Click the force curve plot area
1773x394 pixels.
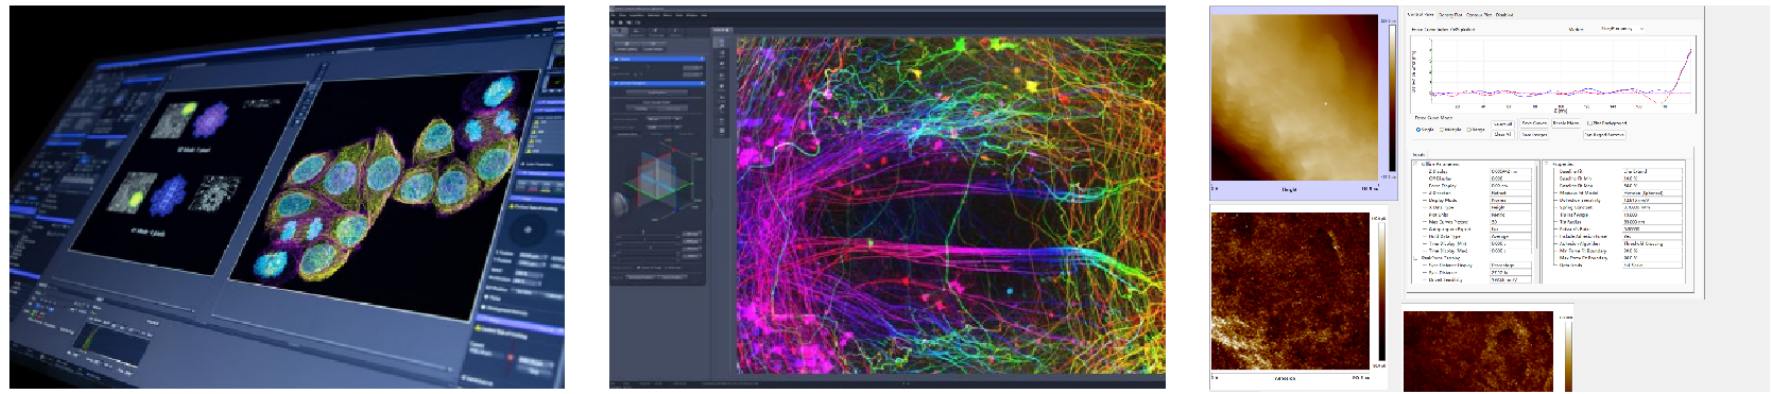point(1561,72)
